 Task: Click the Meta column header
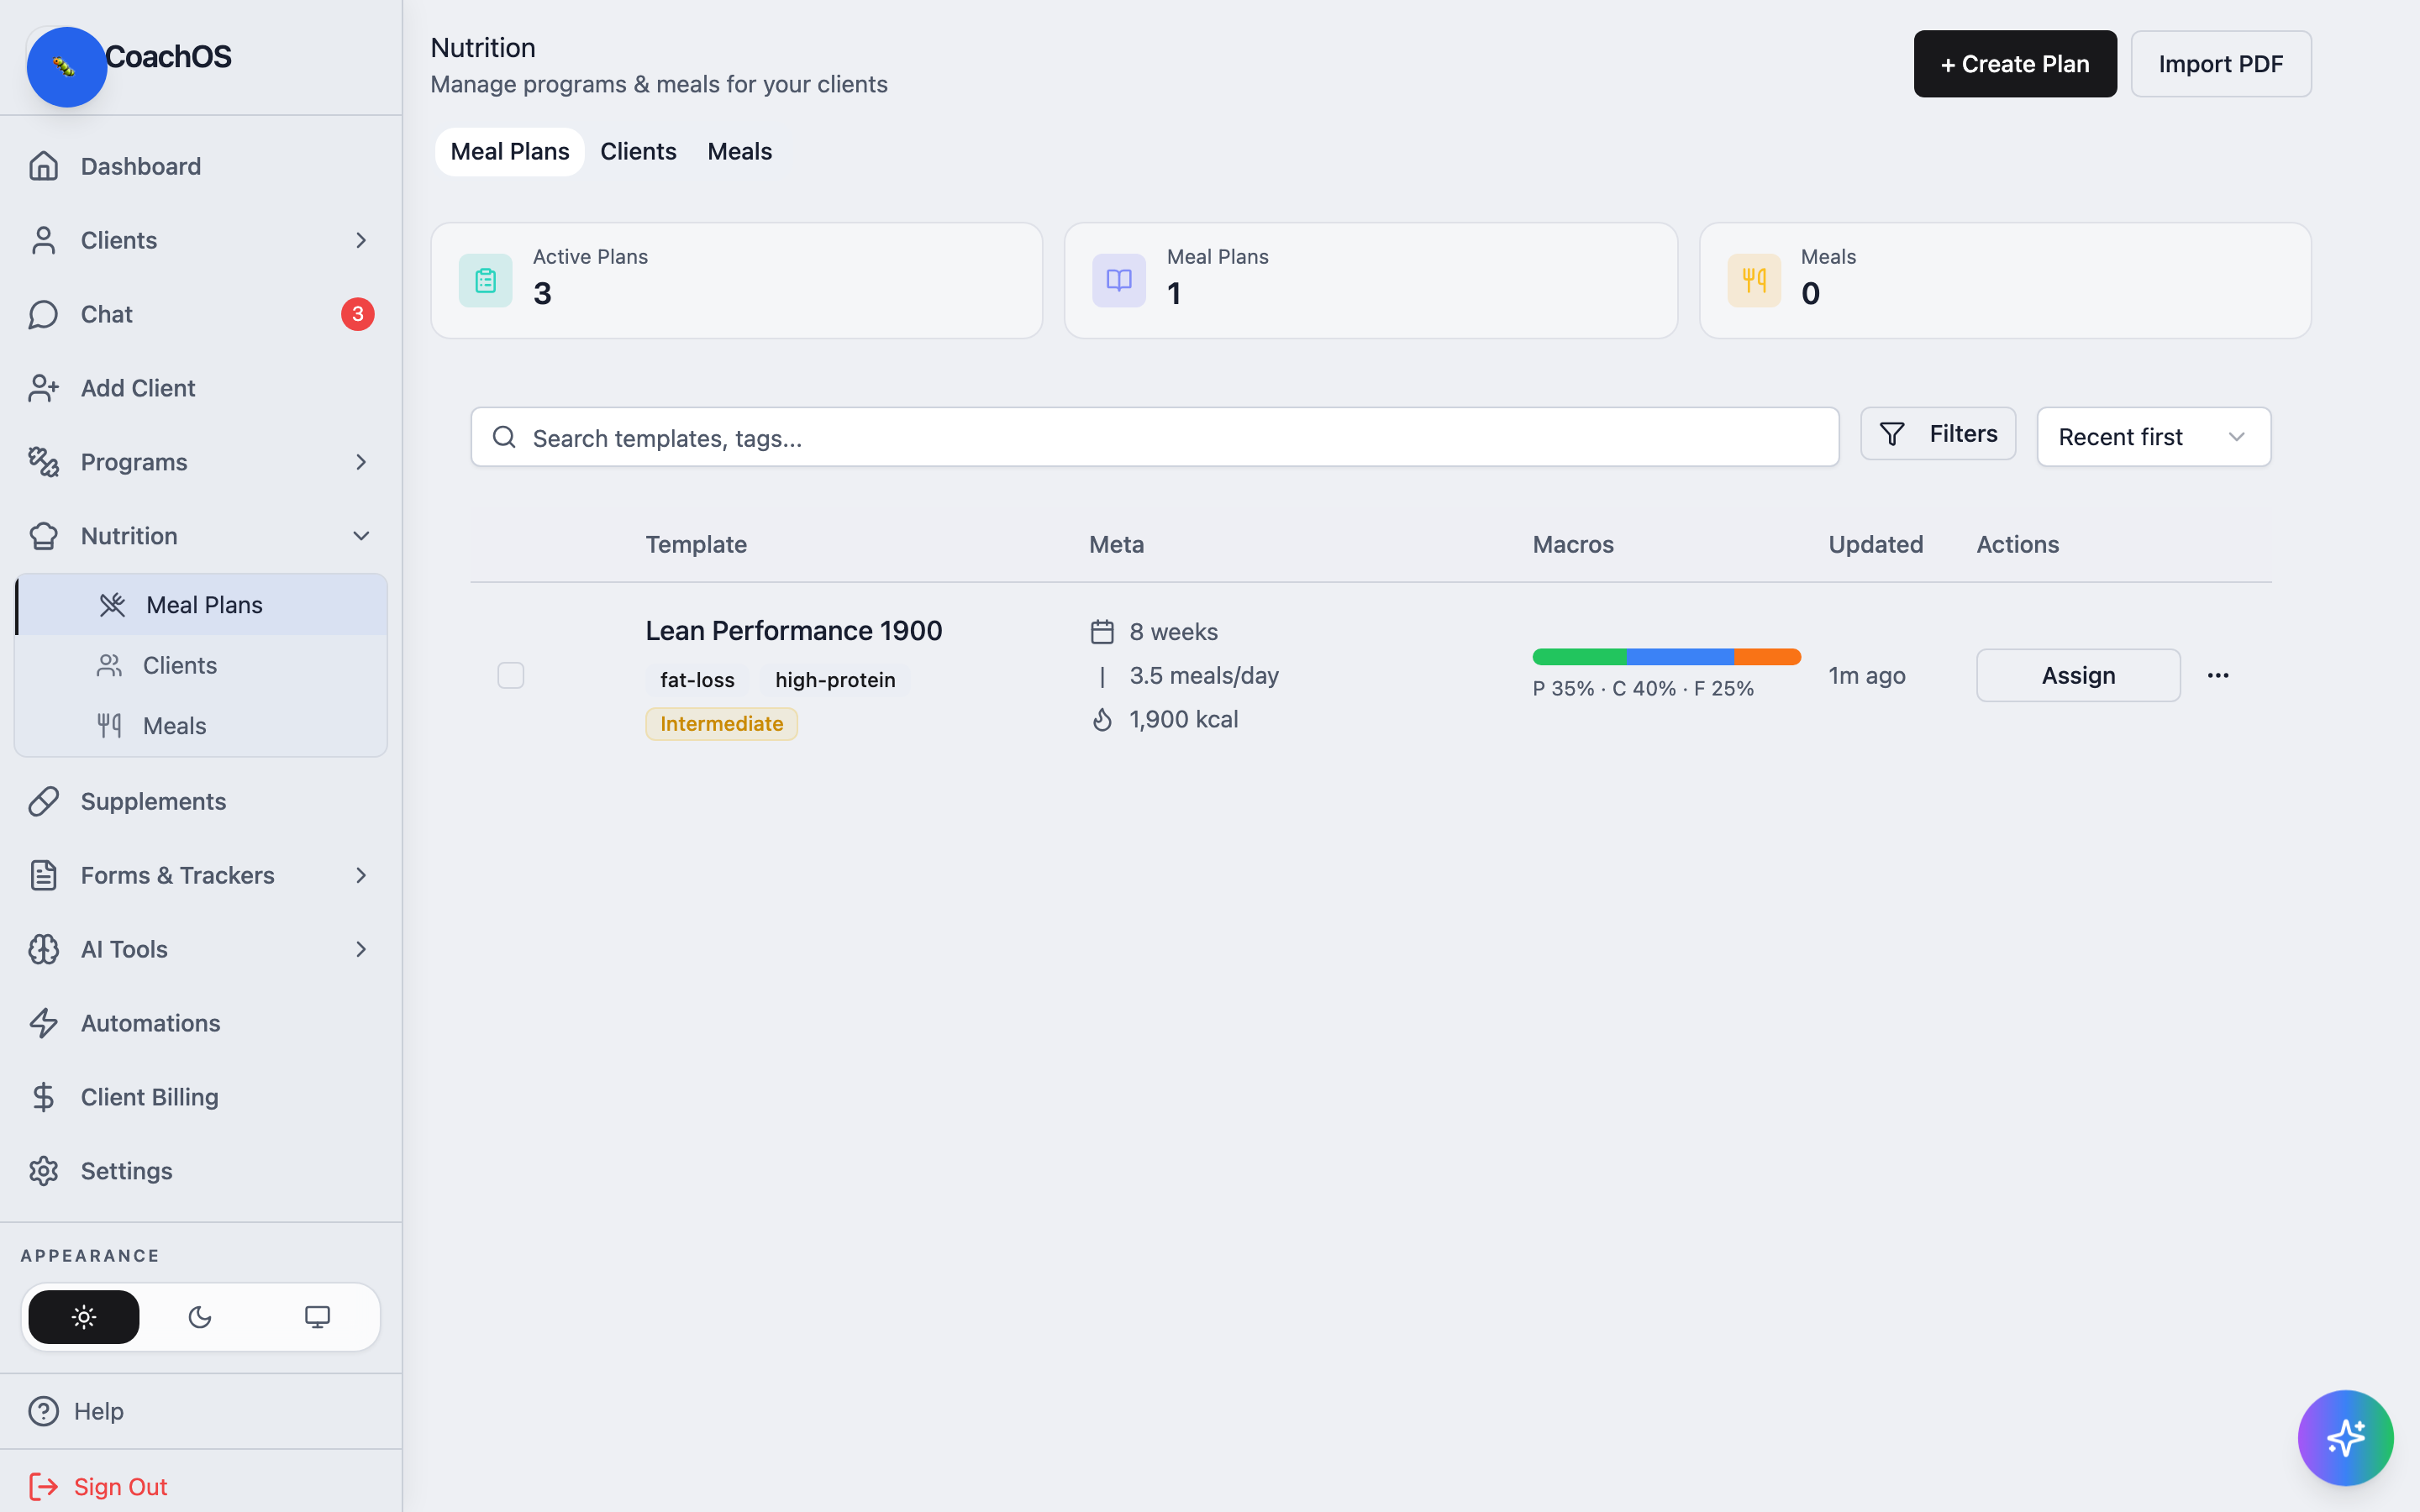click(1116, 545)
